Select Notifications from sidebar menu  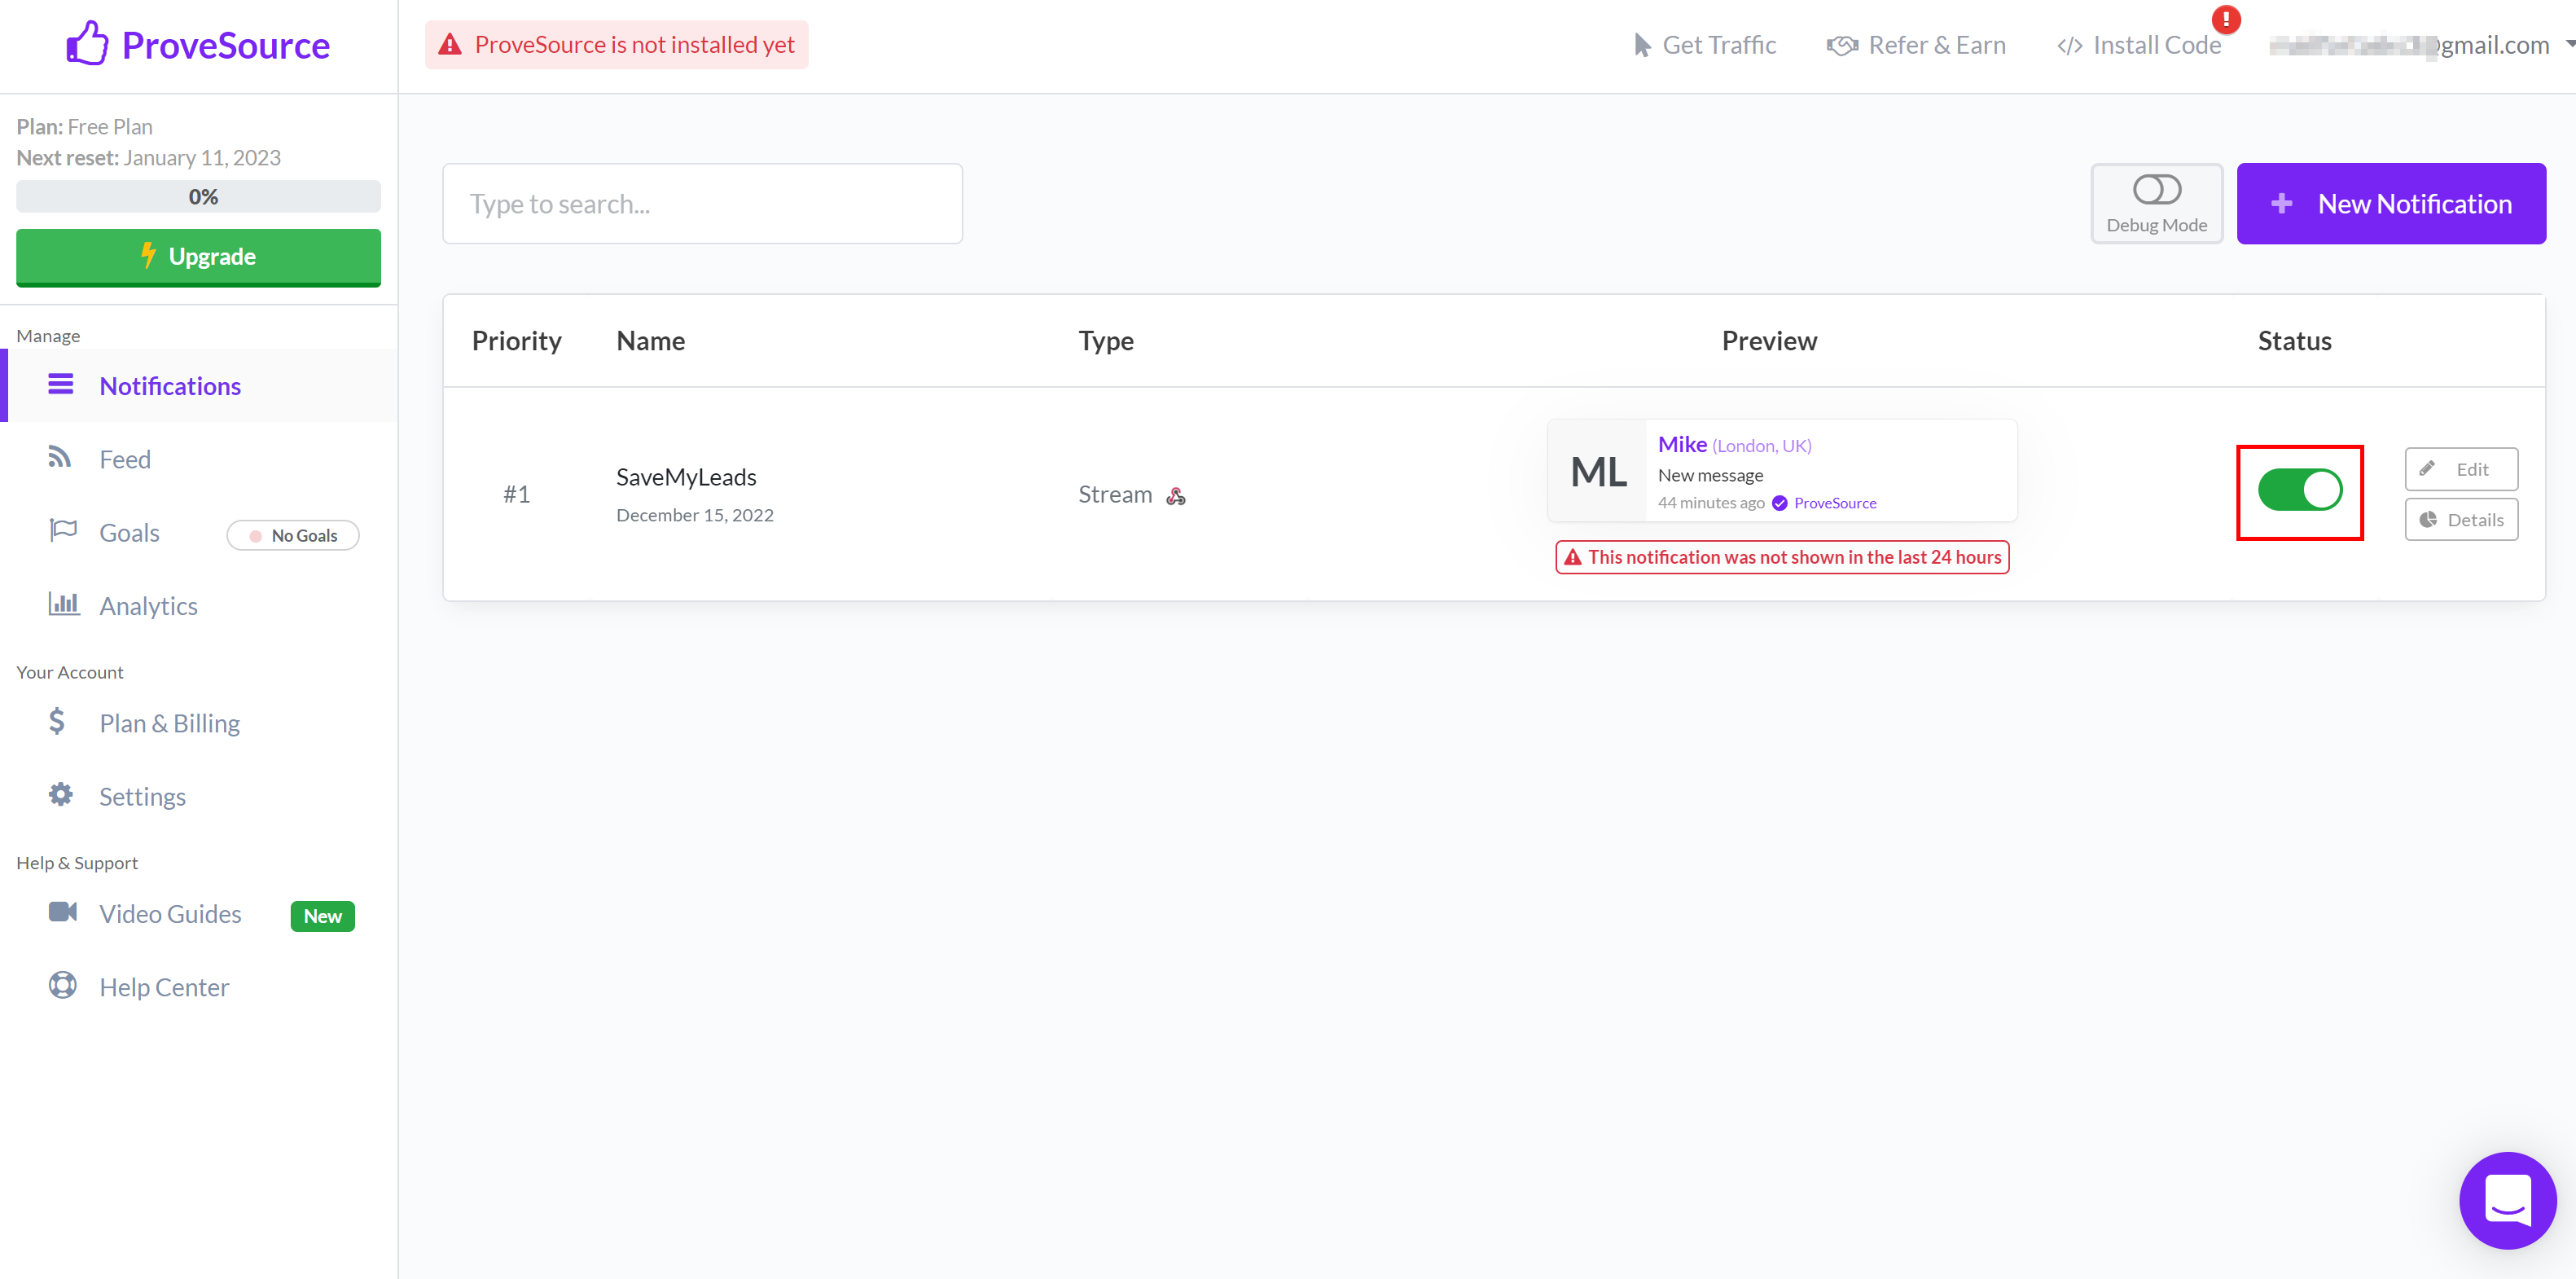[x=169, y=385]
